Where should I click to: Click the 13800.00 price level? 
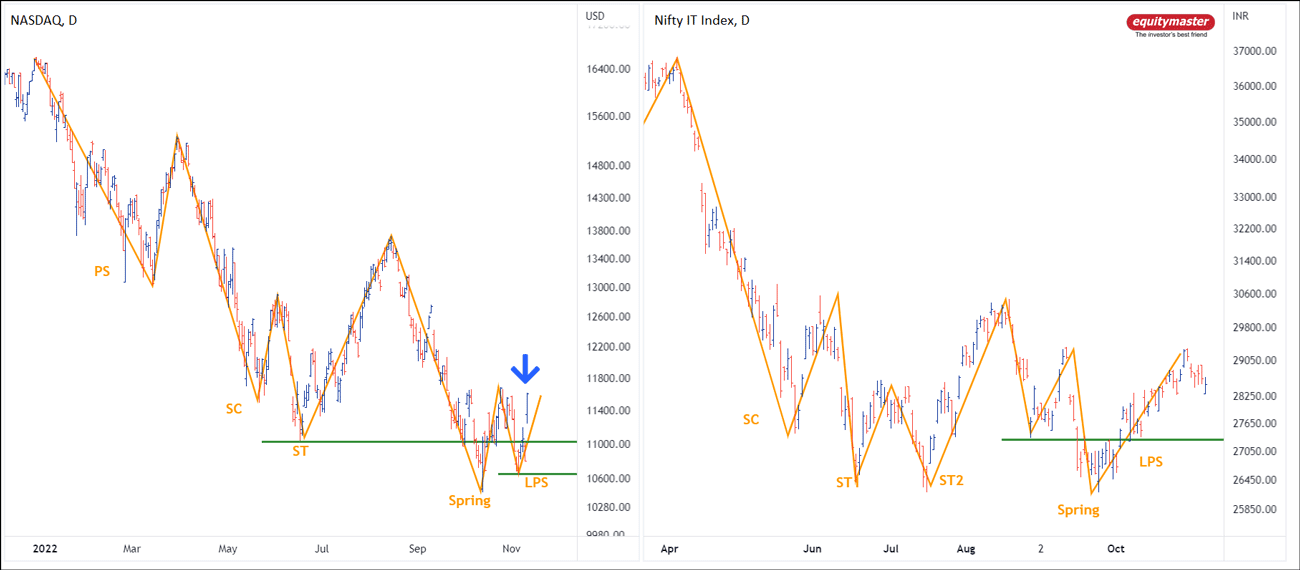(608, 231)
